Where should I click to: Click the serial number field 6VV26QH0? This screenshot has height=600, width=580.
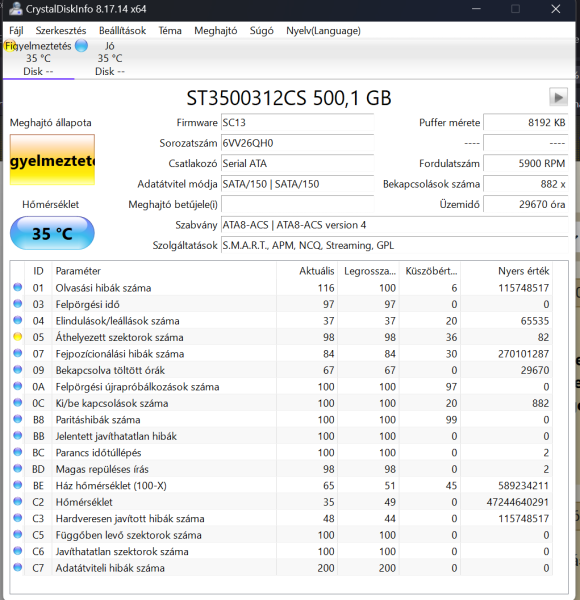click(297, 143)
